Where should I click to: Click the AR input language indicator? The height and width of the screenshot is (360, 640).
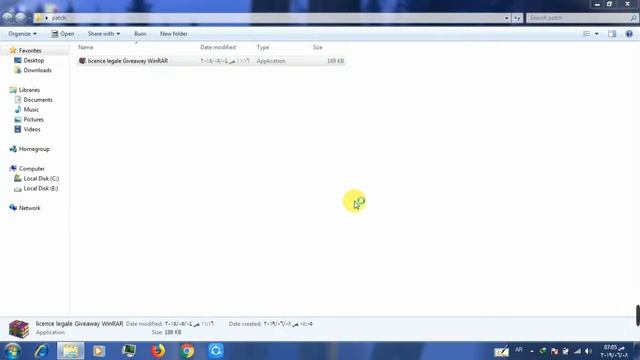pyautogui.click(x=519, y=350)
